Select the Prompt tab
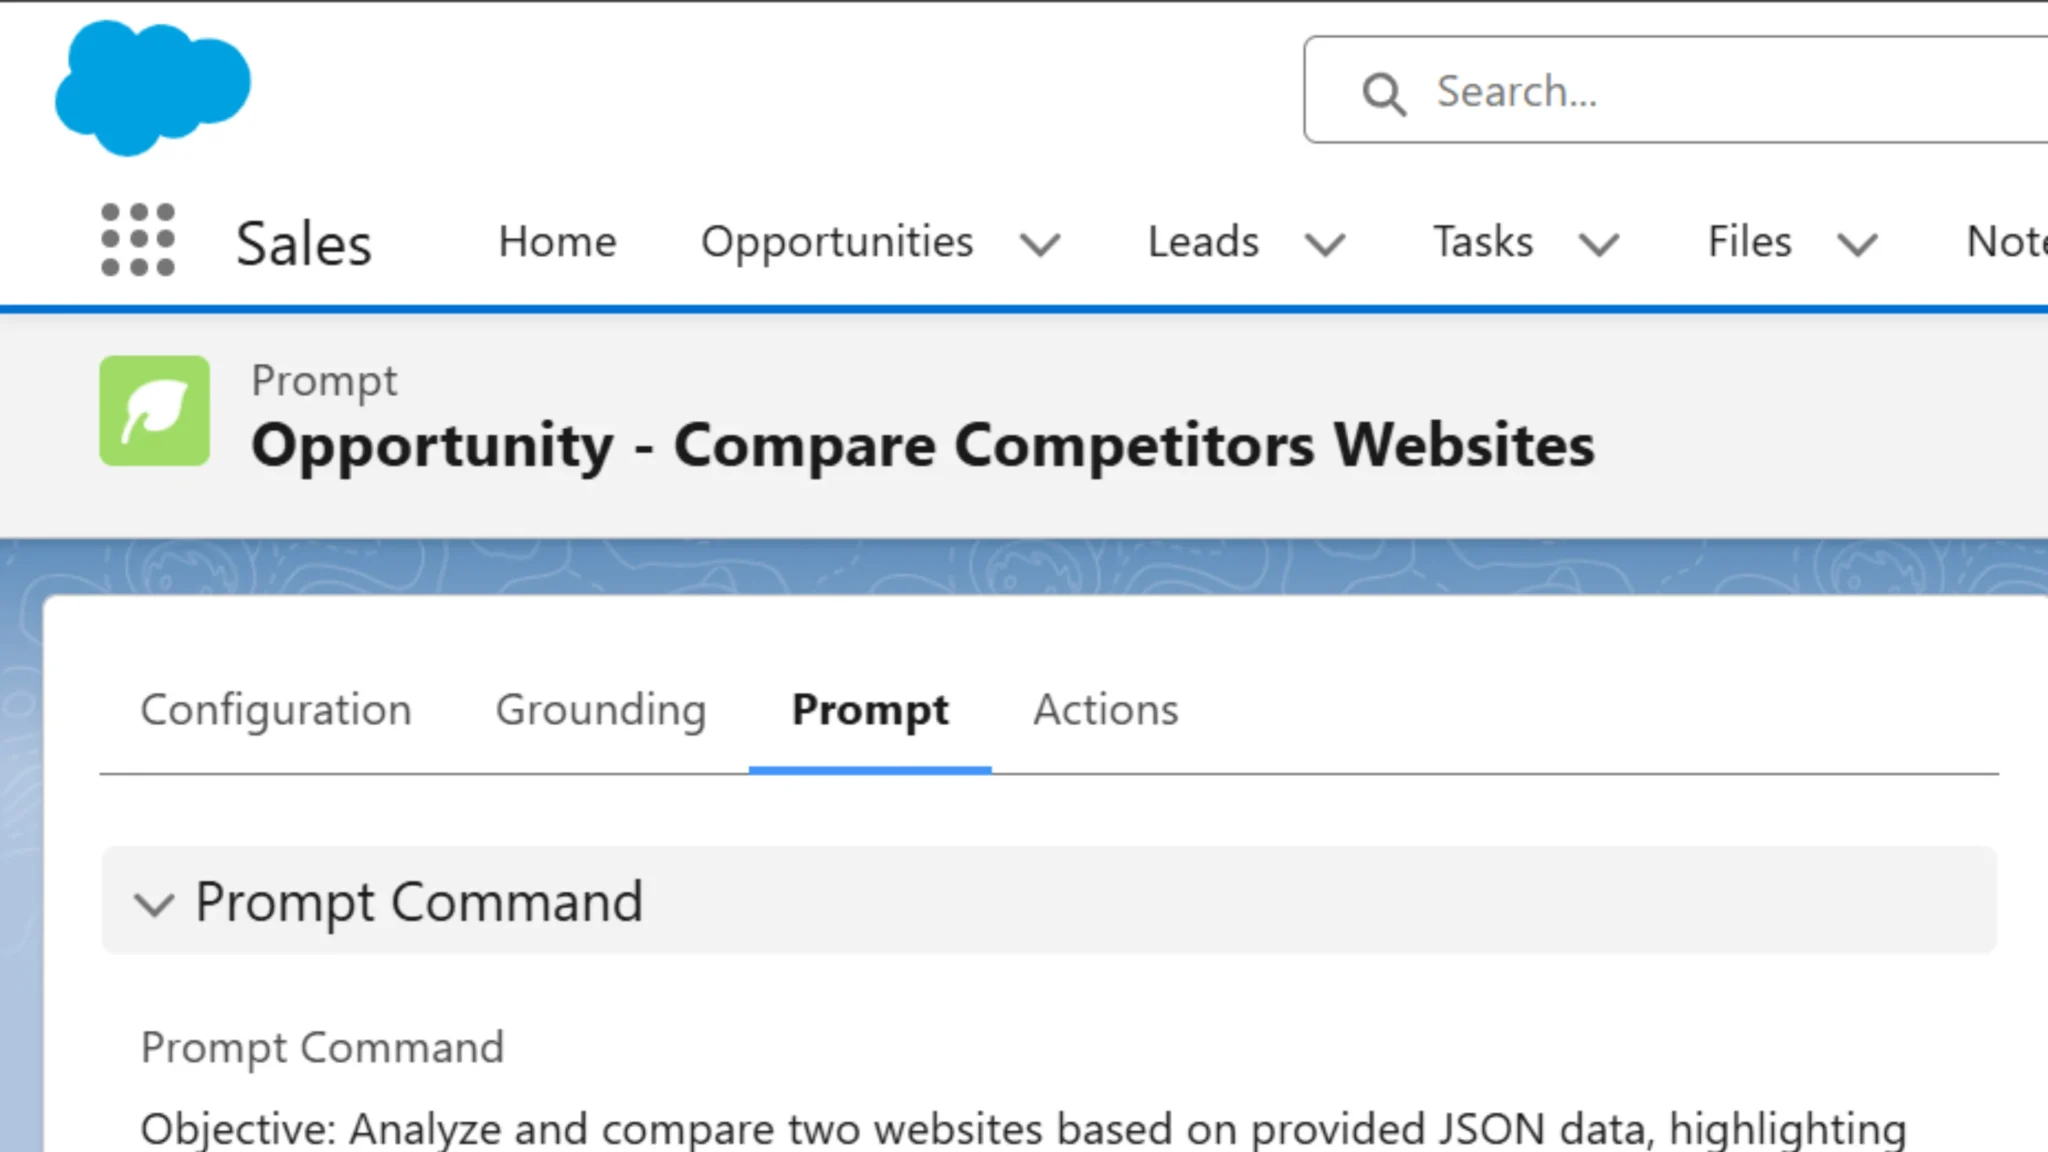 click(x=870, y=710)
